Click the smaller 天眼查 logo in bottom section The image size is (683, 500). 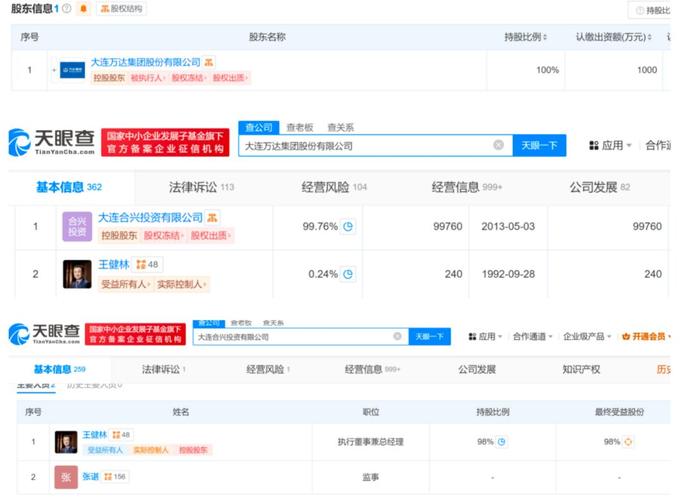(44, 334)
